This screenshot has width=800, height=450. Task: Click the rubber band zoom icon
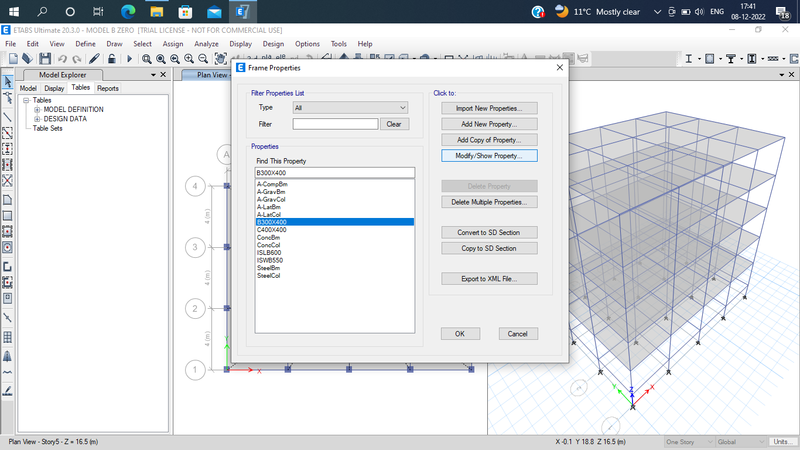[x=146, y=59]
